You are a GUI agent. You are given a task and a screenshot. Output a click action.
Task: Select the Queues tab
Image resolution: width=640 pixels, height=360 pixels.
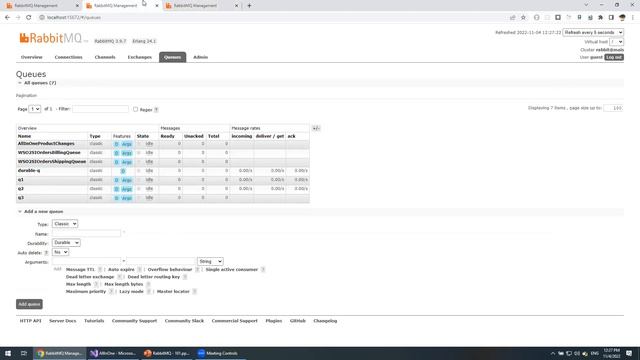point(173,57)
